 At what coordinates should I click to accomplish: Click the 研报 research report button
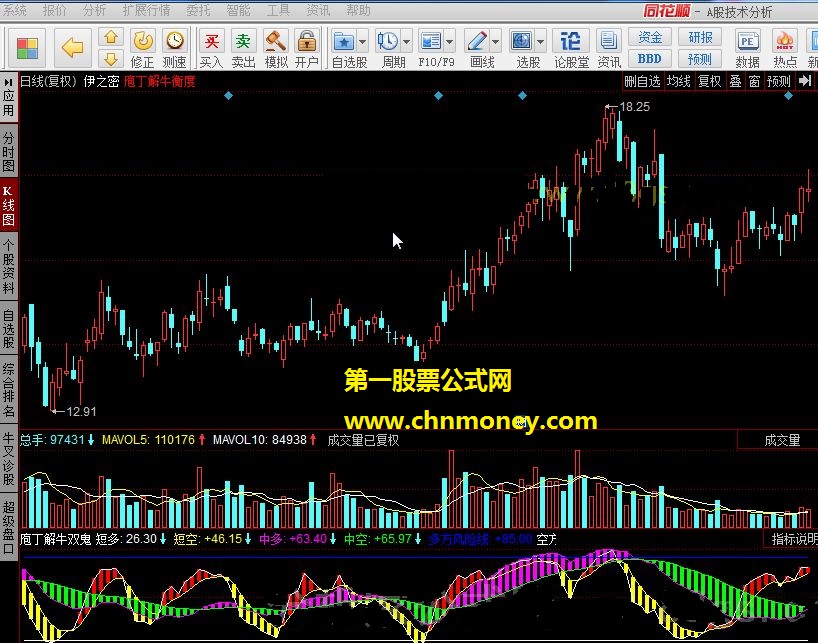coord(700,37)
